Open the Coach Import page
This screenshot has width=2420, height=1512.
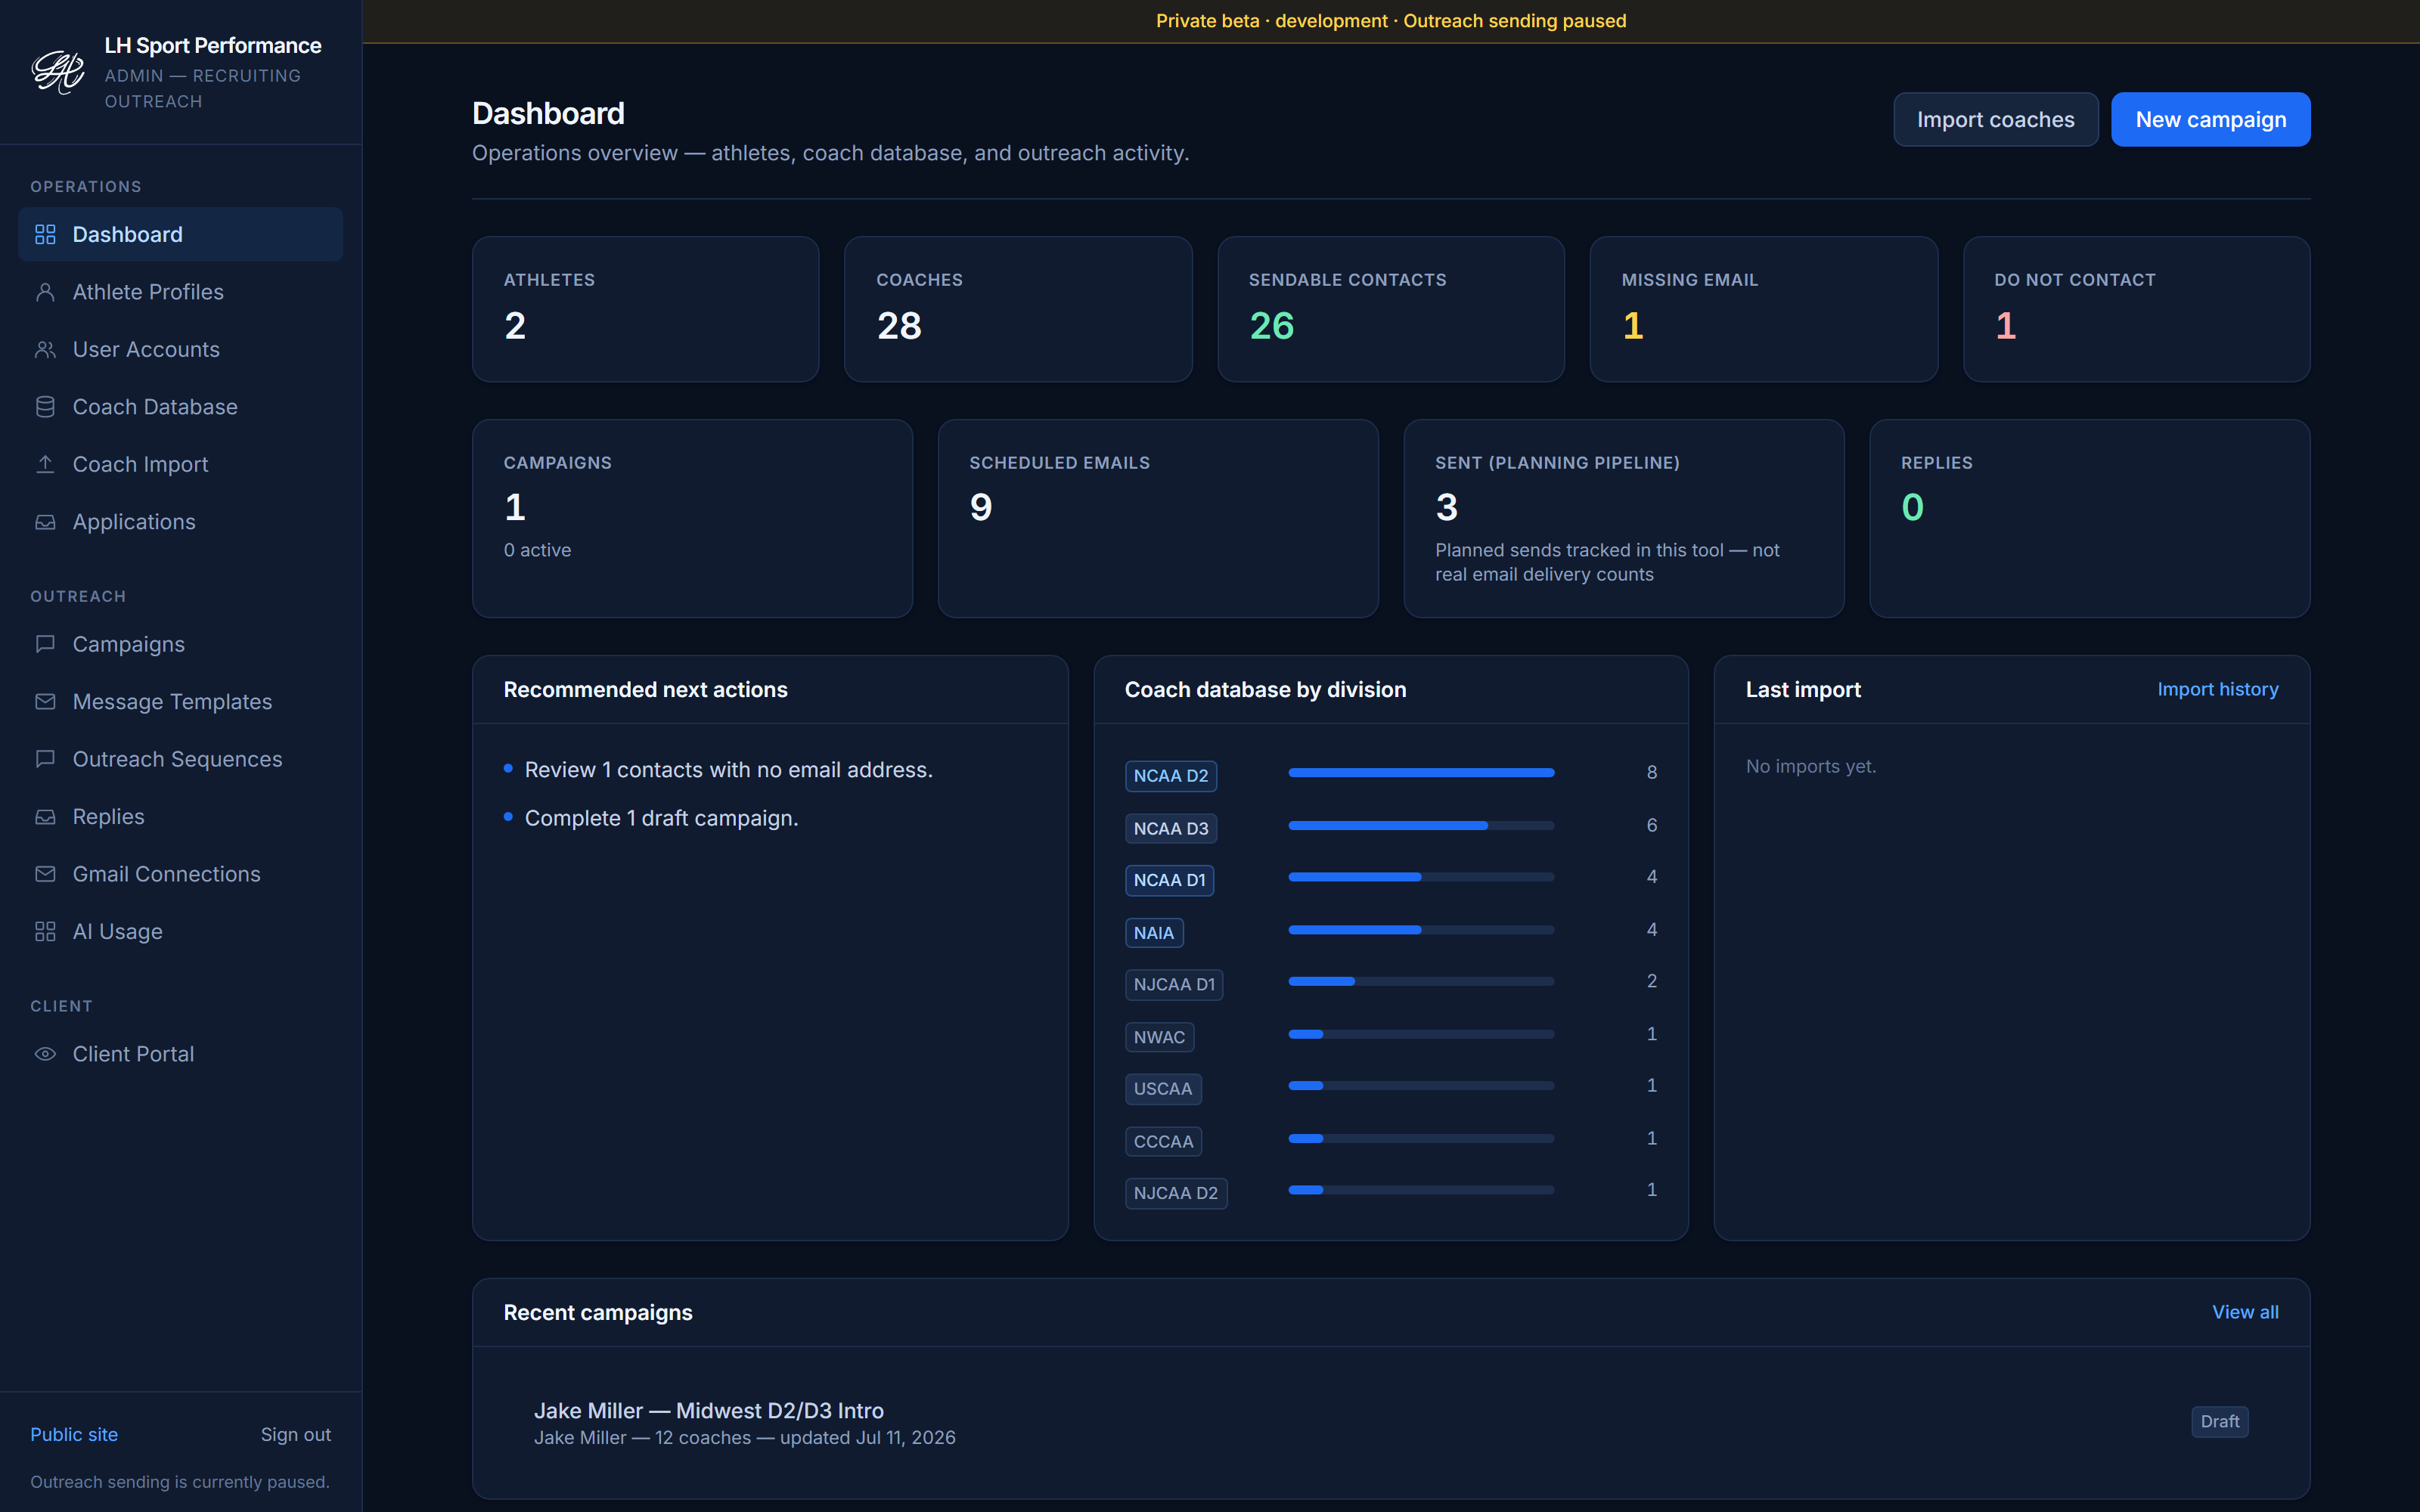pos(180,464)
